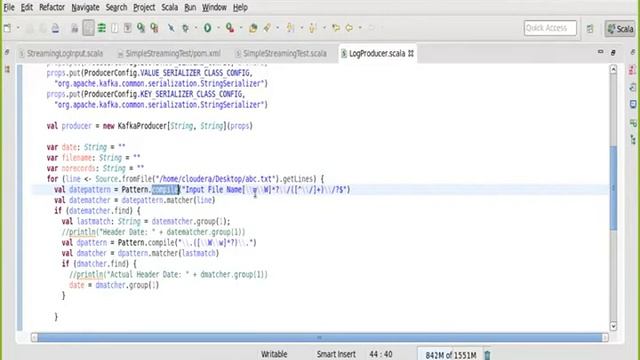
Task: Click the horizontal scrollbar right arrow
Action: pyautogui.click(x=605, y=338)
